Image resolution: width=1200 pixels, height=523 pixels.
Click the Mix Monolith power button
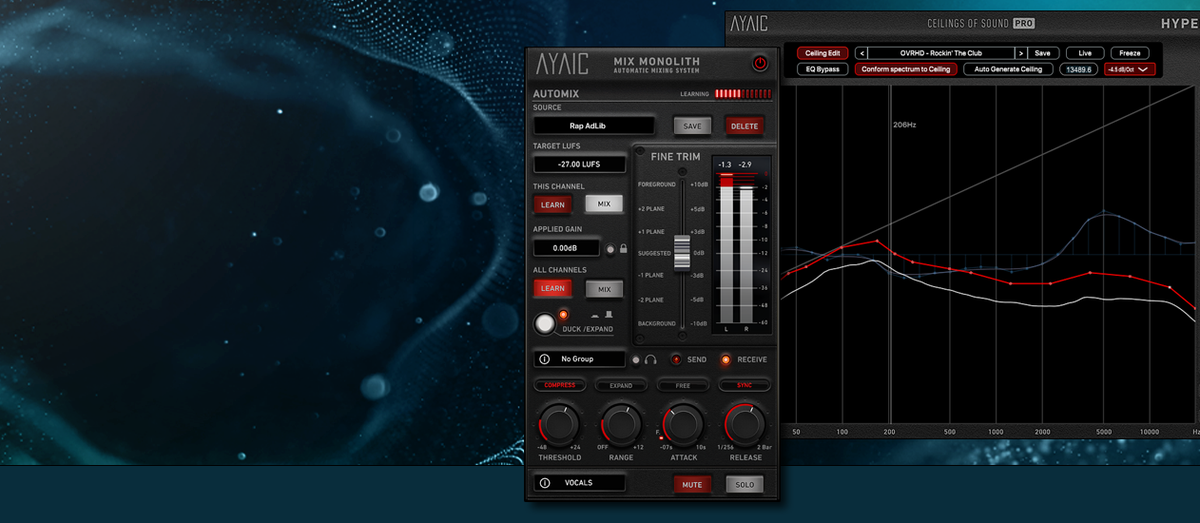[760, 64]
